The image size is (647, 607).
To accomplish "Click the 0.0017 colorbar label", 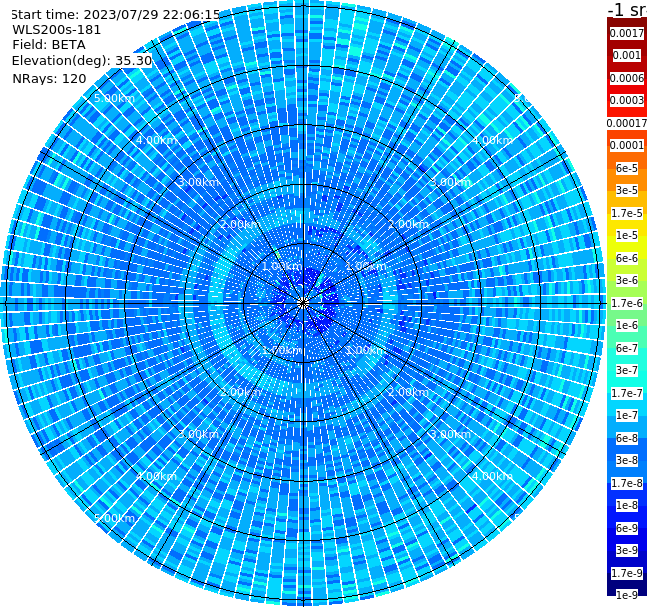I will coord(627,33).
